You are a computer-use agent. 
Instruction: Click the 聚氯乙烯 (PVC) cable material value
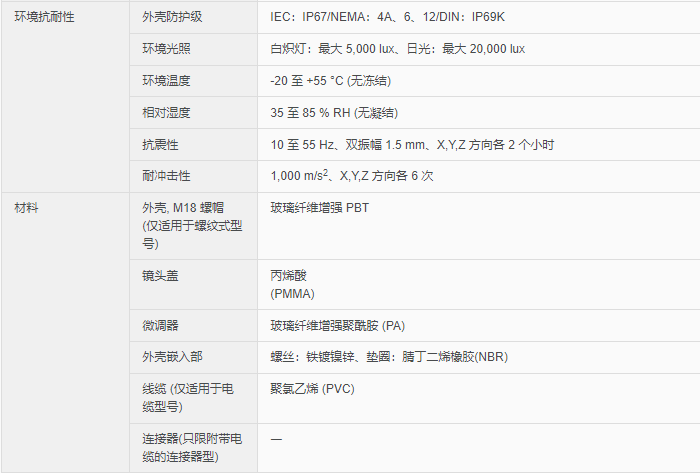pos(312,389)
